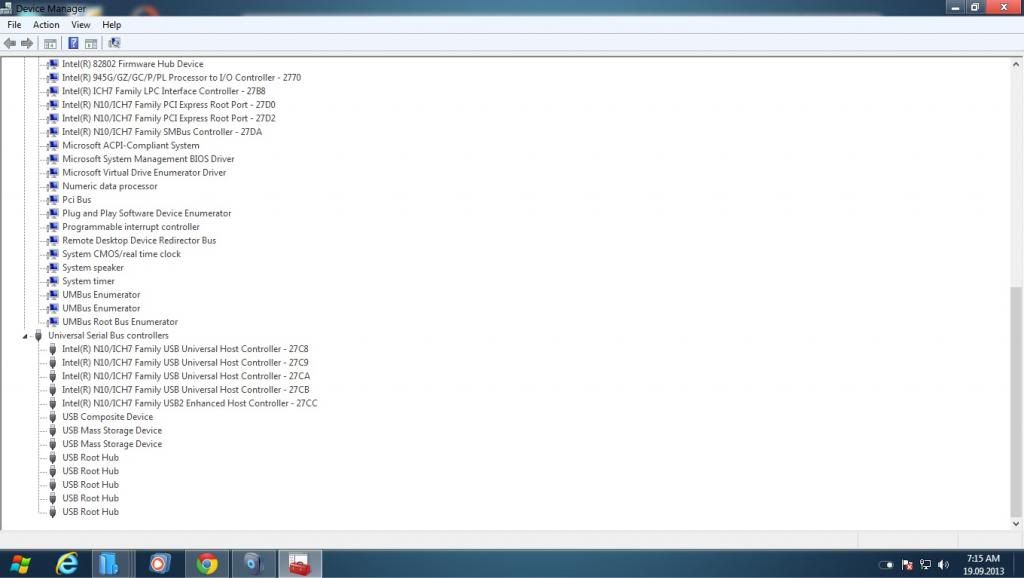This screenshot has height=578, width=1024.
Task: Click the USB category icon beside Universal Serial Bus controllers
Action: pos(38,336)
